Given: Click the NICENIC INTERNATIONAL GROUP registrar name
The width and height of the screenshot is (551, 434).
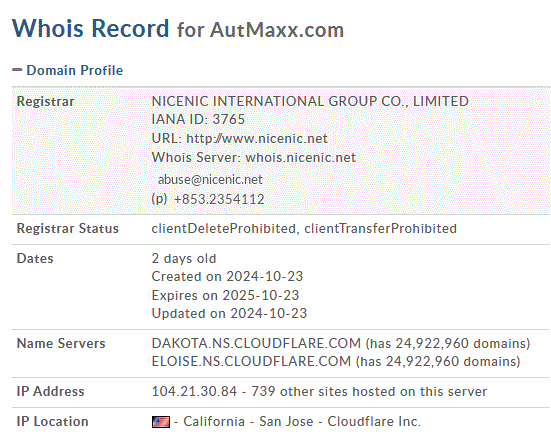Looking at the screenshot, I should (310, 101).
